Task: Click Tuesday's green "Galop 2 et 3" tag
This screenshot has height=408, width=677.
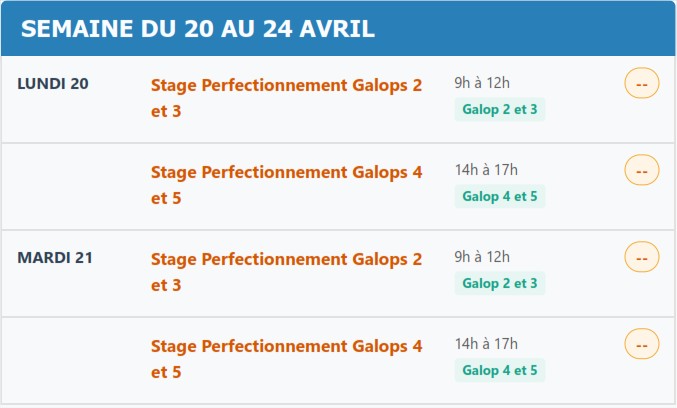Action: pos(500,284)
